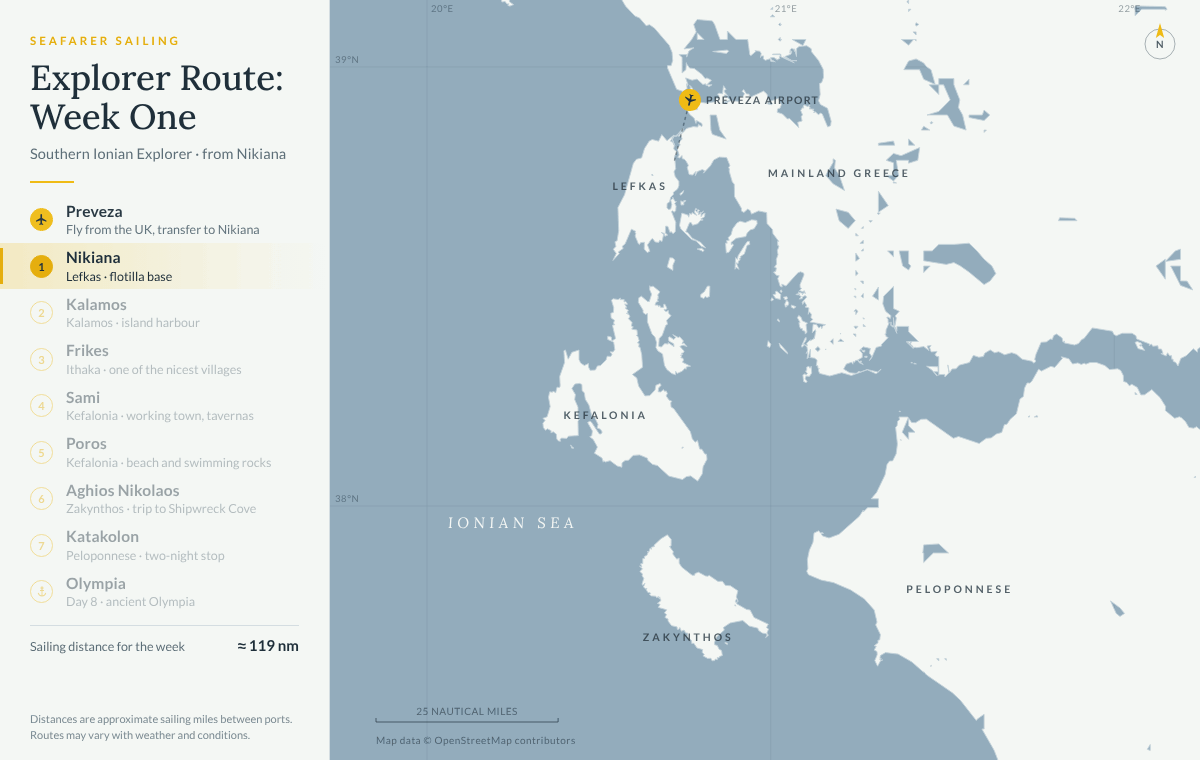Open the Frikes route entry
The height and width of the screenshot is (760, 1200).
coord(164,359)
